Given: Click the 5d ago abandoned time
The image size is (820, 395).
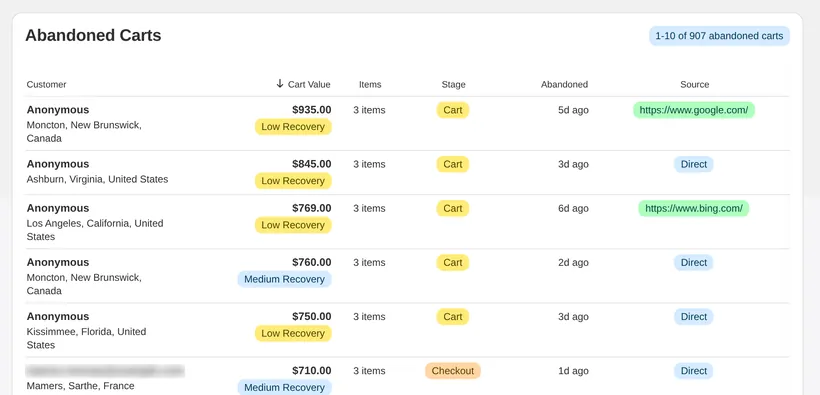Looking at the screenshot, I should (573, 110).
